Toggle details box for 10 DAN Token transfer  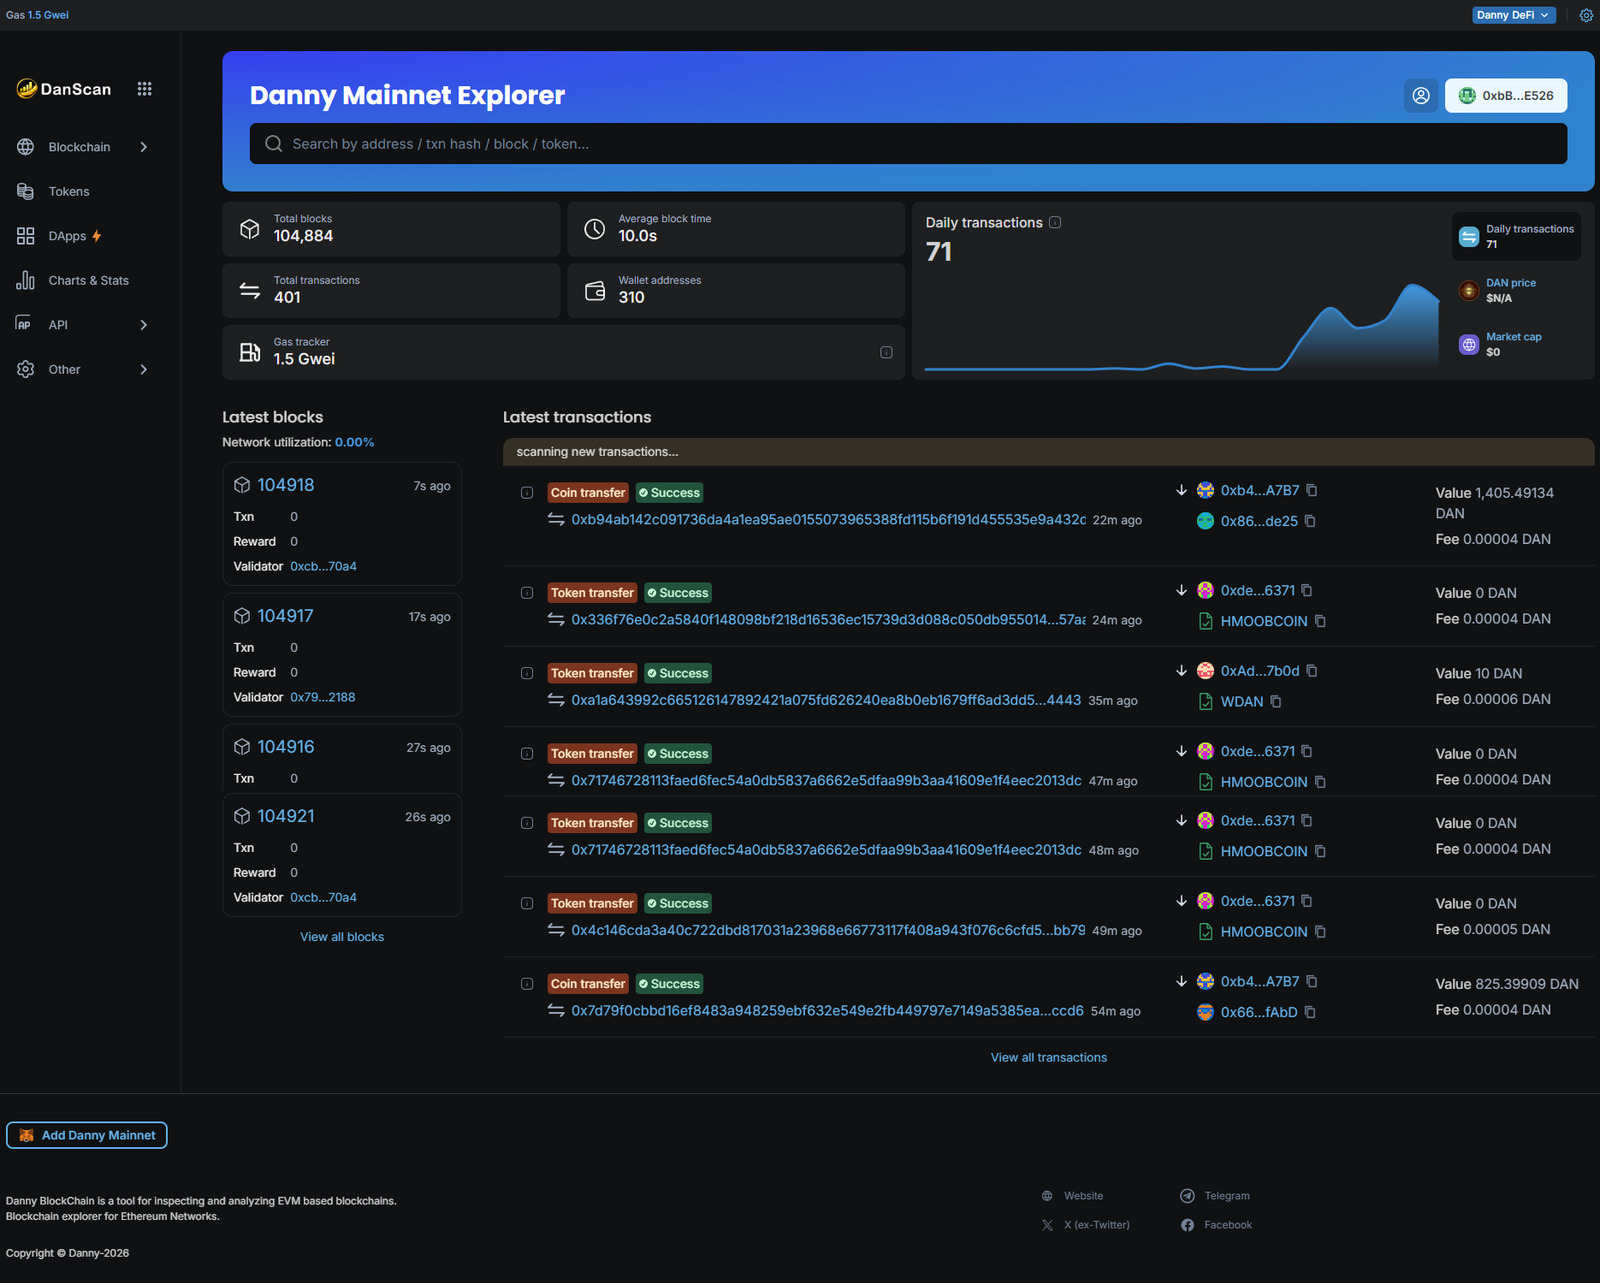pyautogui.click(x=527, y=673)
